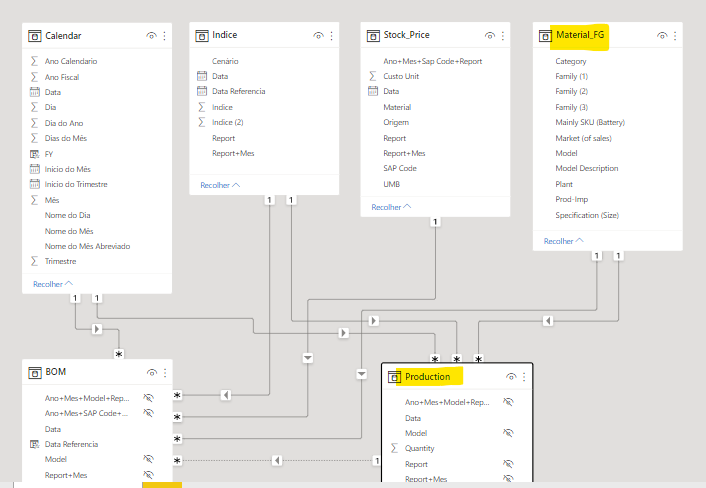Click the Calendar table icon

click(x=35, y=36)
